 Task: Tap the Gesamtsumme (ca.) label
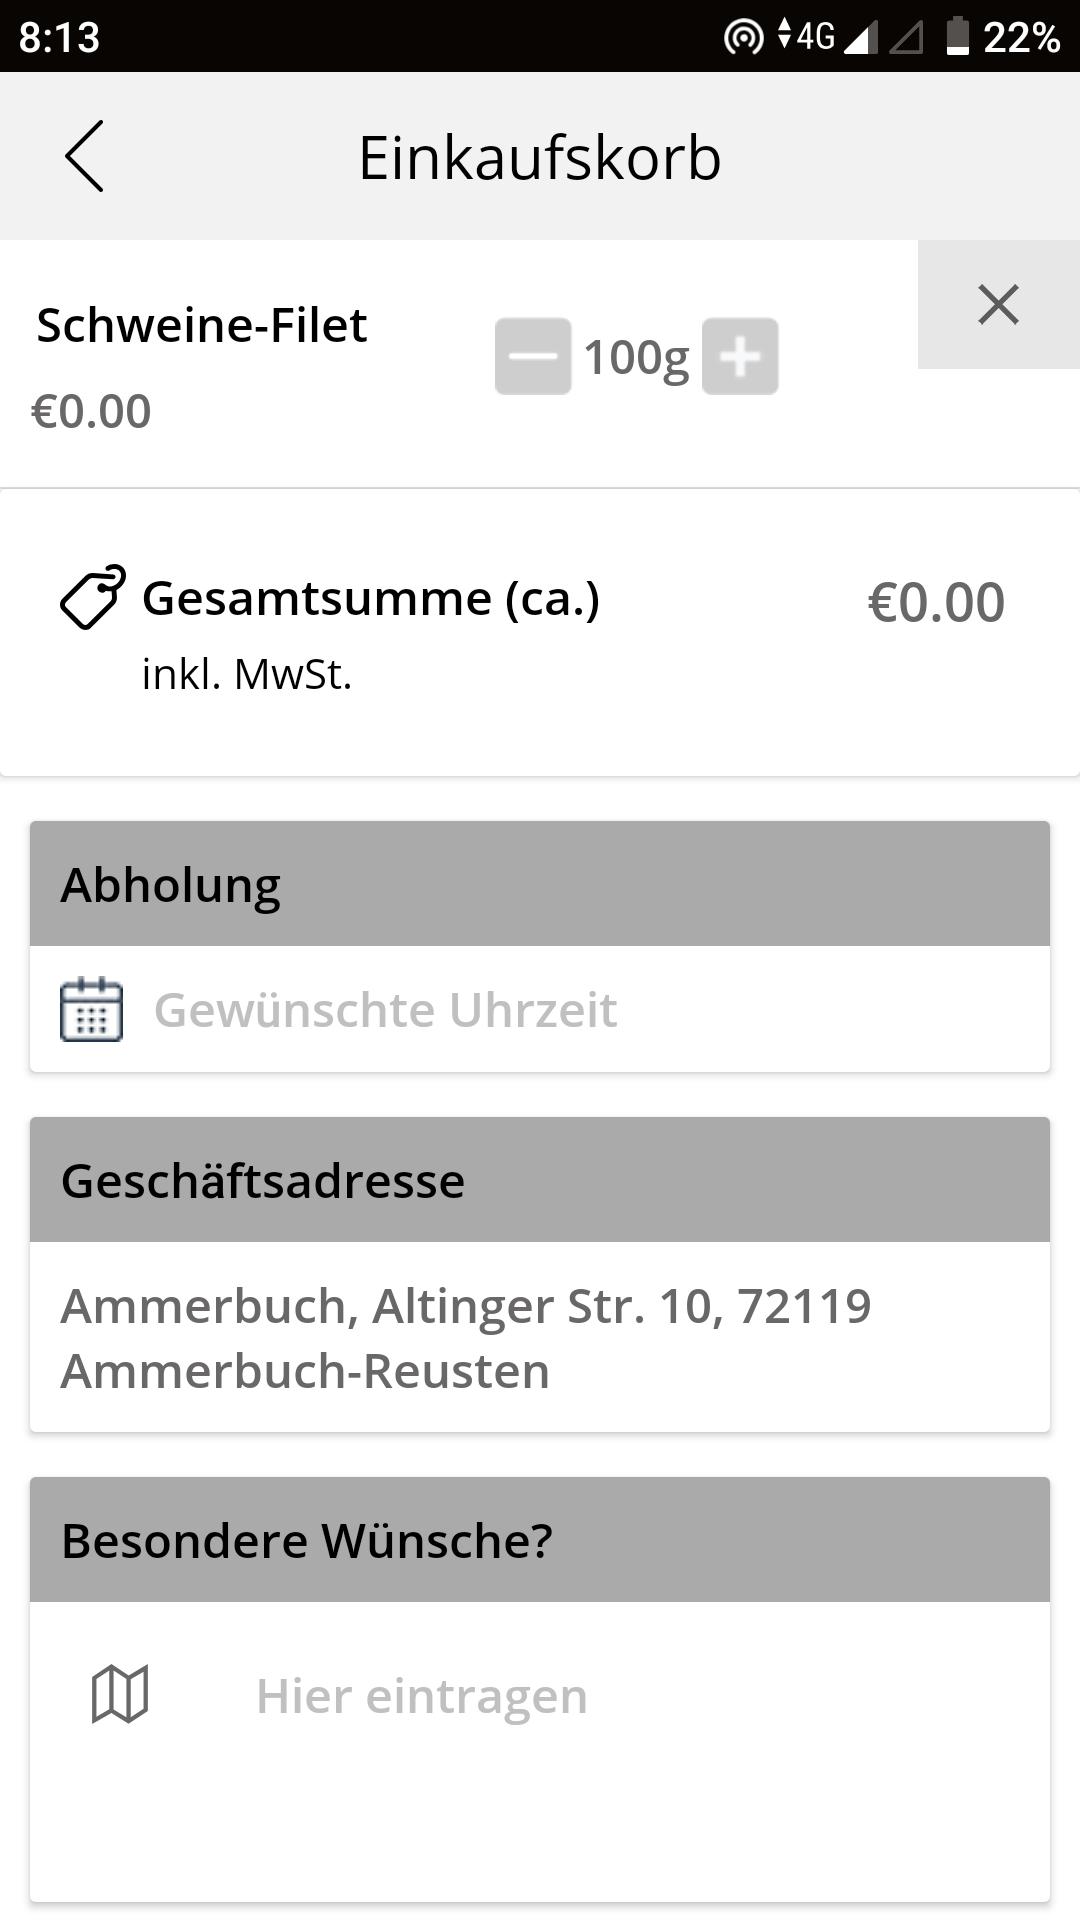tap(371, 599)
